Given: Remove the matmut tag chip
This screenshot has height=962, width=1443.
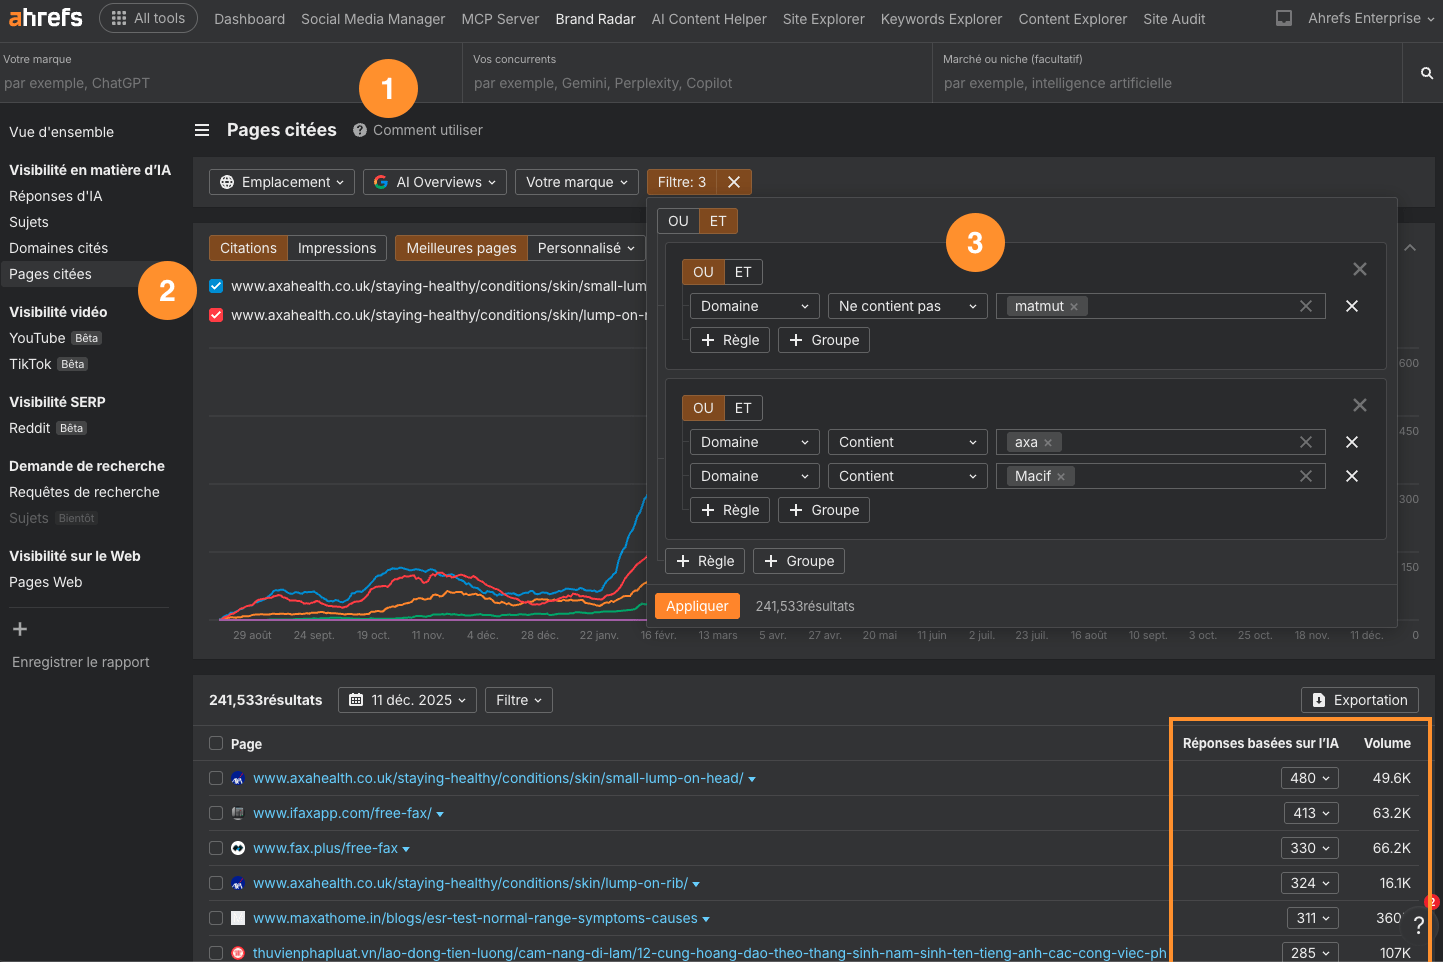Looking at the screenshot, I should coord(1074,307).
